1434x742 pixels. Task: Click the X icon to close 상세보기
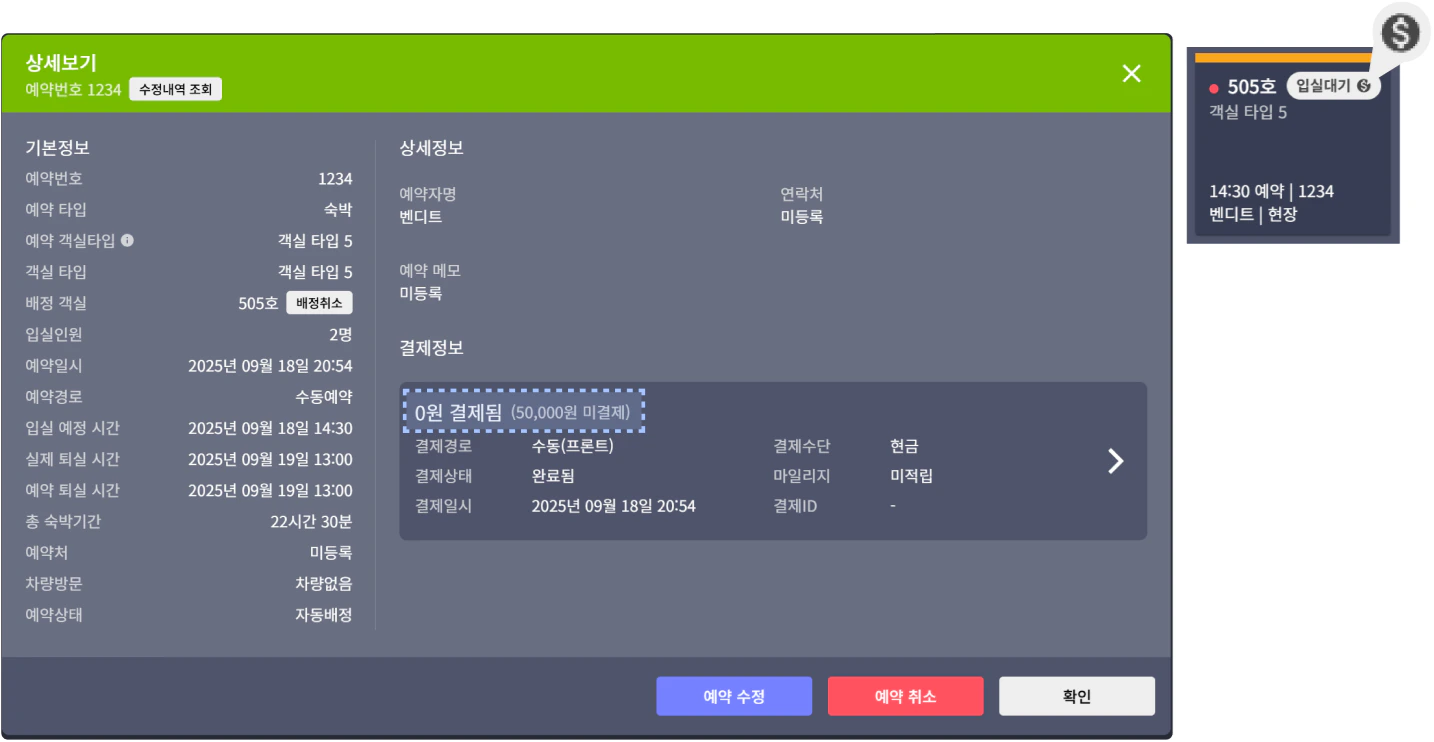tap(1131, 74)
